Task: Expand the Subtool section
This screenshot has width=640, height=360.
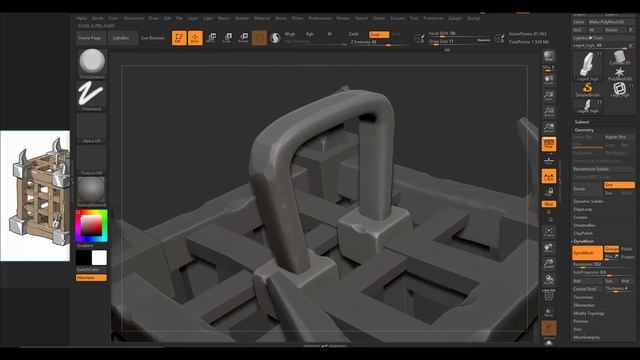Action: point(582,122)
